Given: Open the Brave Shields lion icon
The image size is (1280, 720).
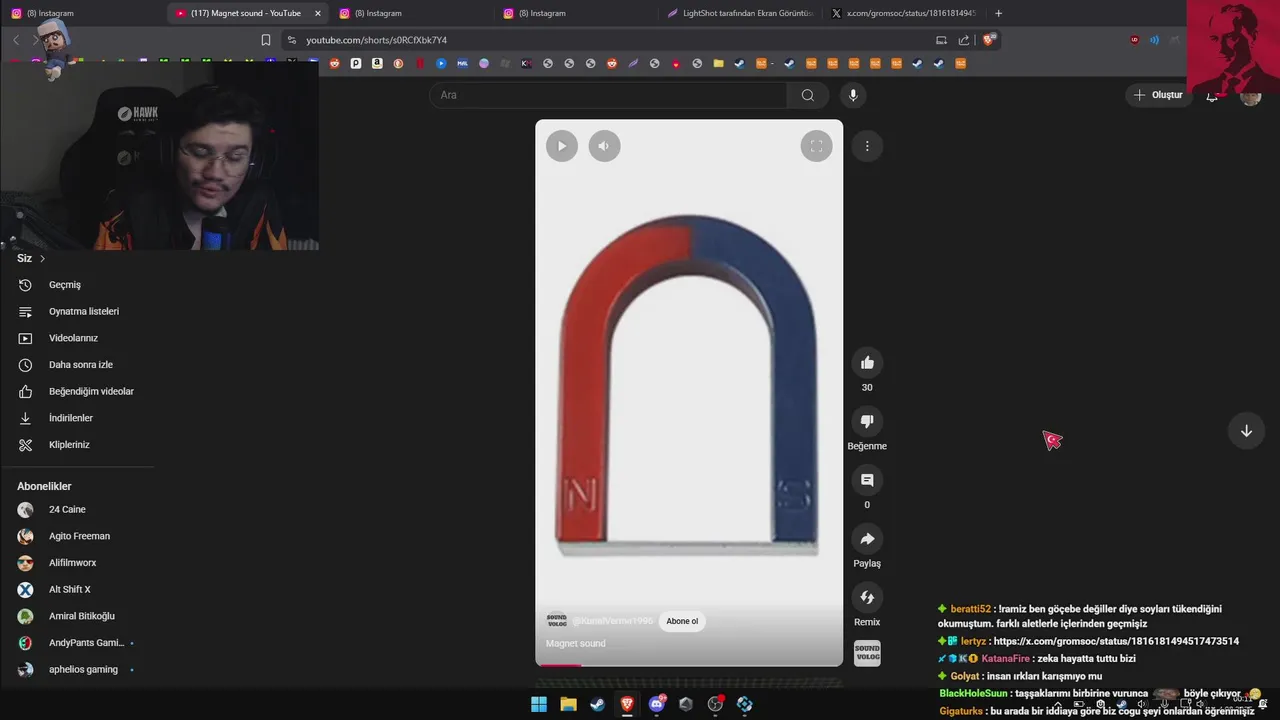Looking at the screenshot, I should pyautogui.click(x=989, y=40).
